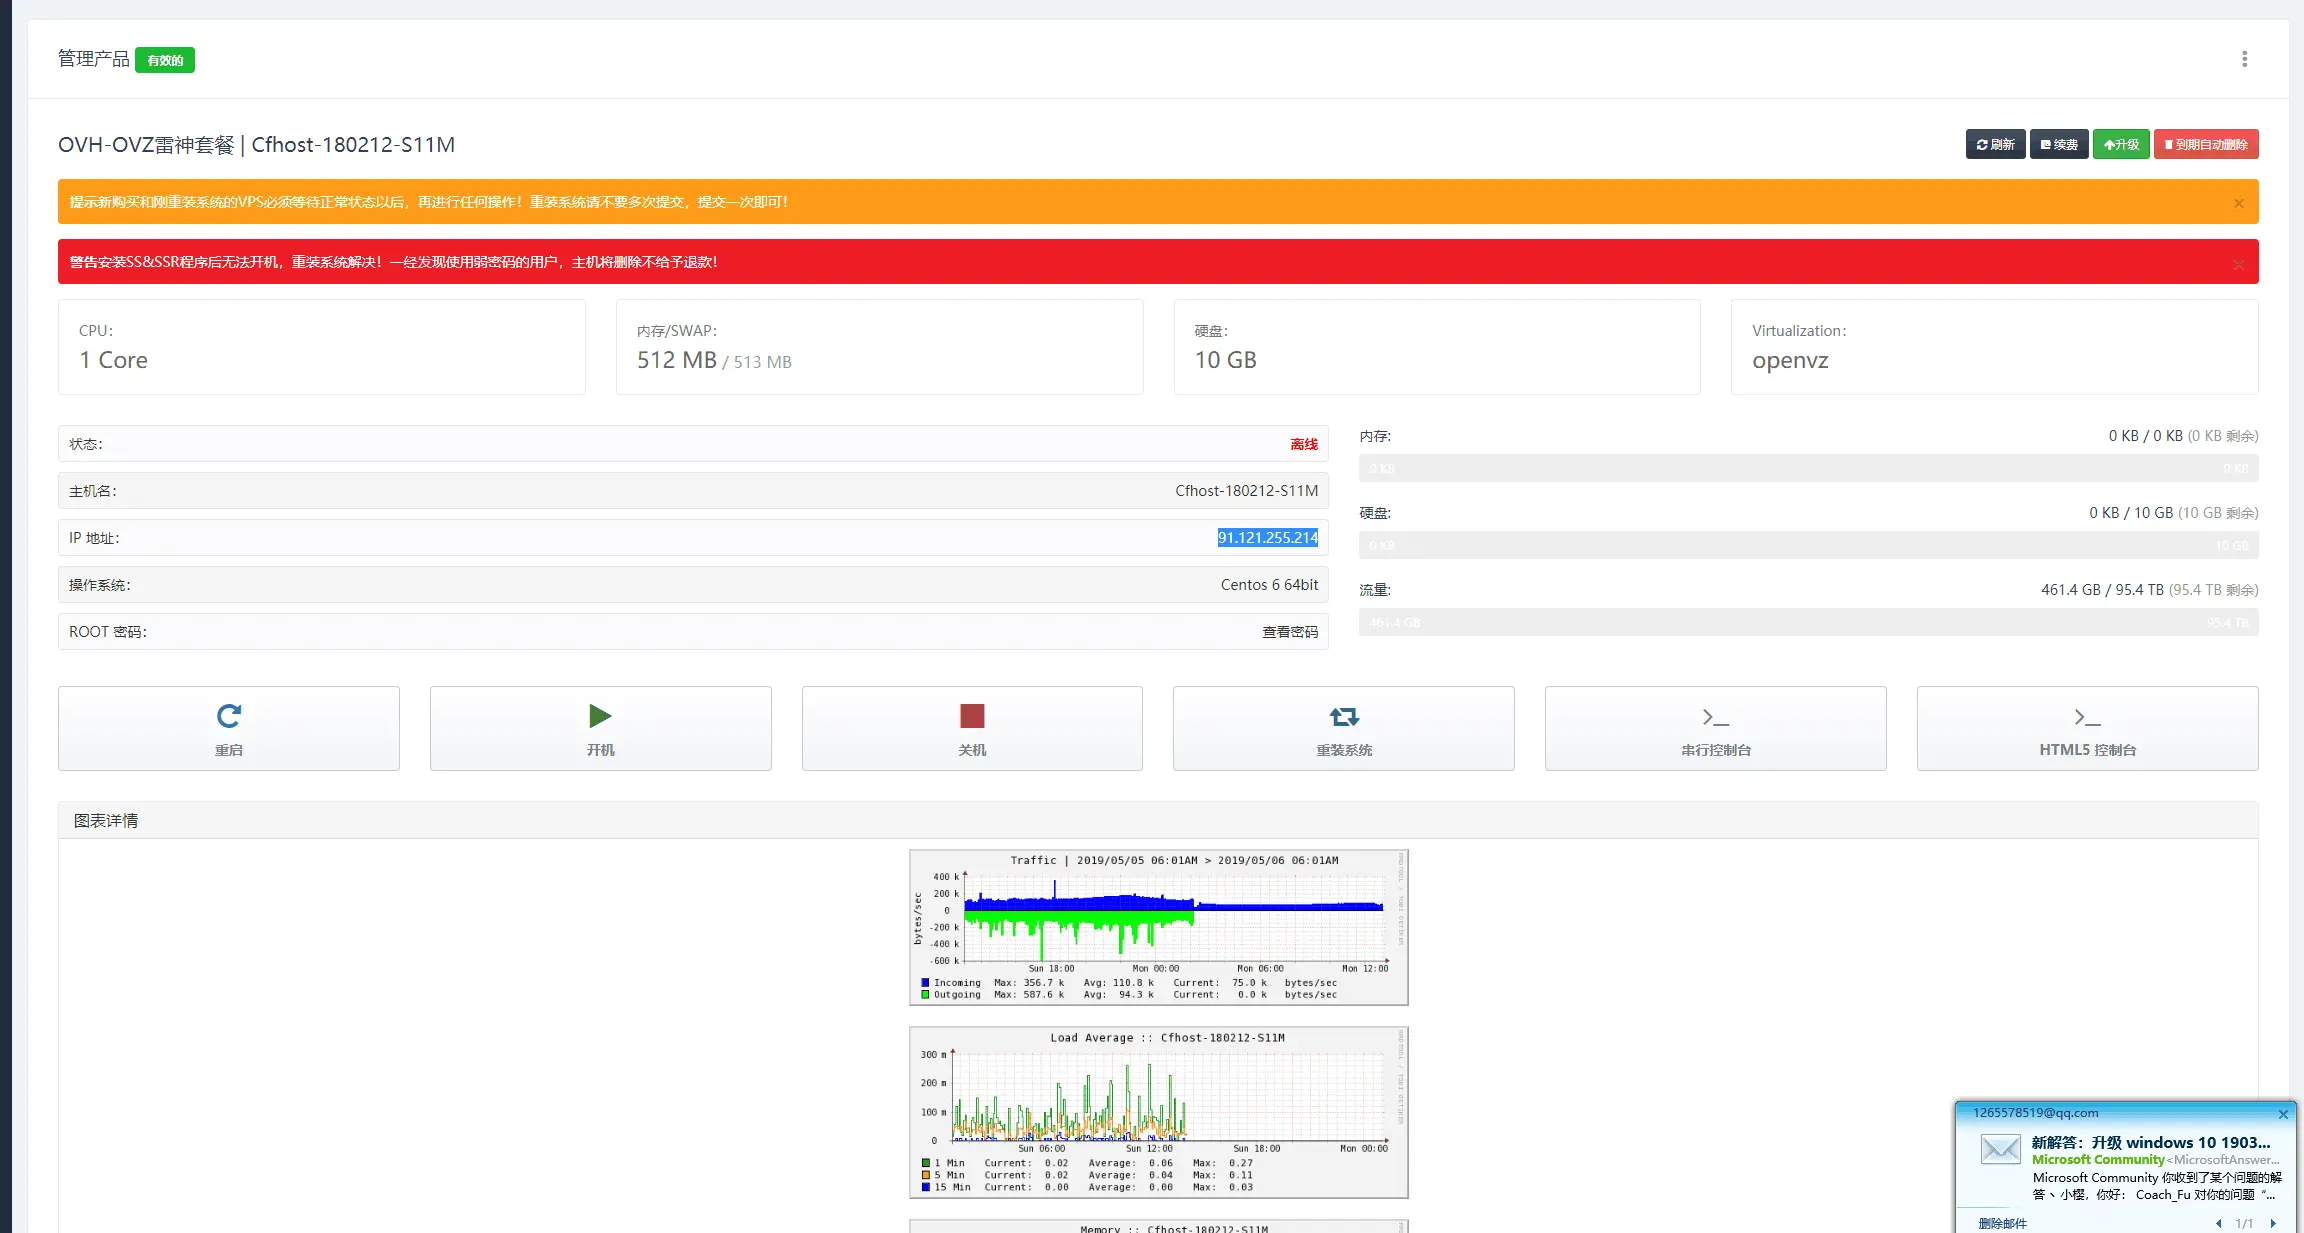Dismiss the orange notice banner
This screenshot has width=2304, height=1233.
[2238, 203]
